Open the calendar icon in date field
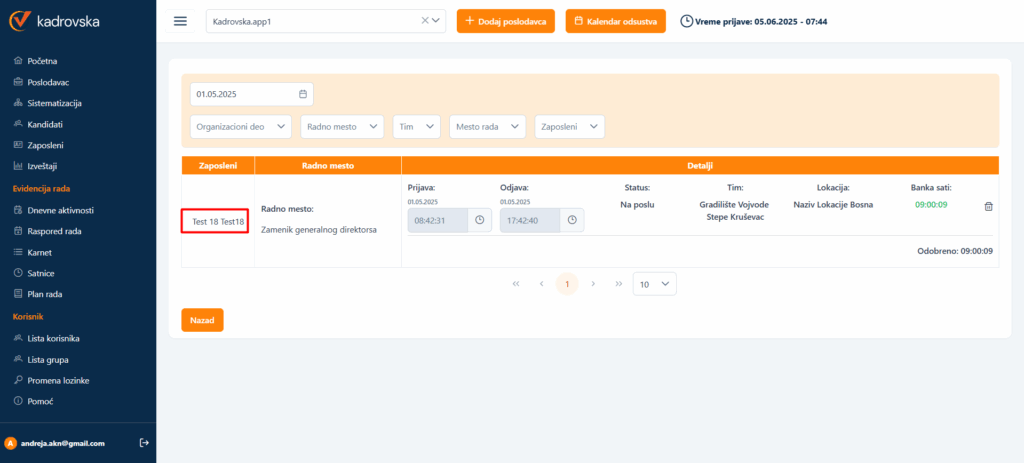 pos(303,94)
